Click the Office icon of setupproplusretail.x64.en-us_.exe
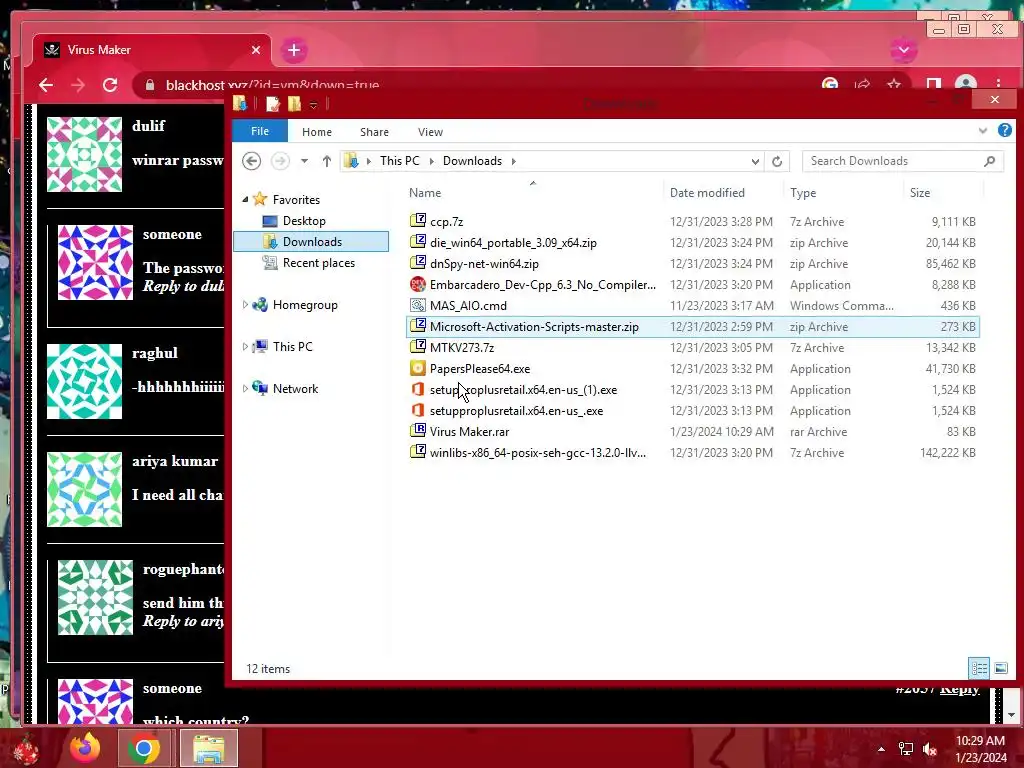 418,410
